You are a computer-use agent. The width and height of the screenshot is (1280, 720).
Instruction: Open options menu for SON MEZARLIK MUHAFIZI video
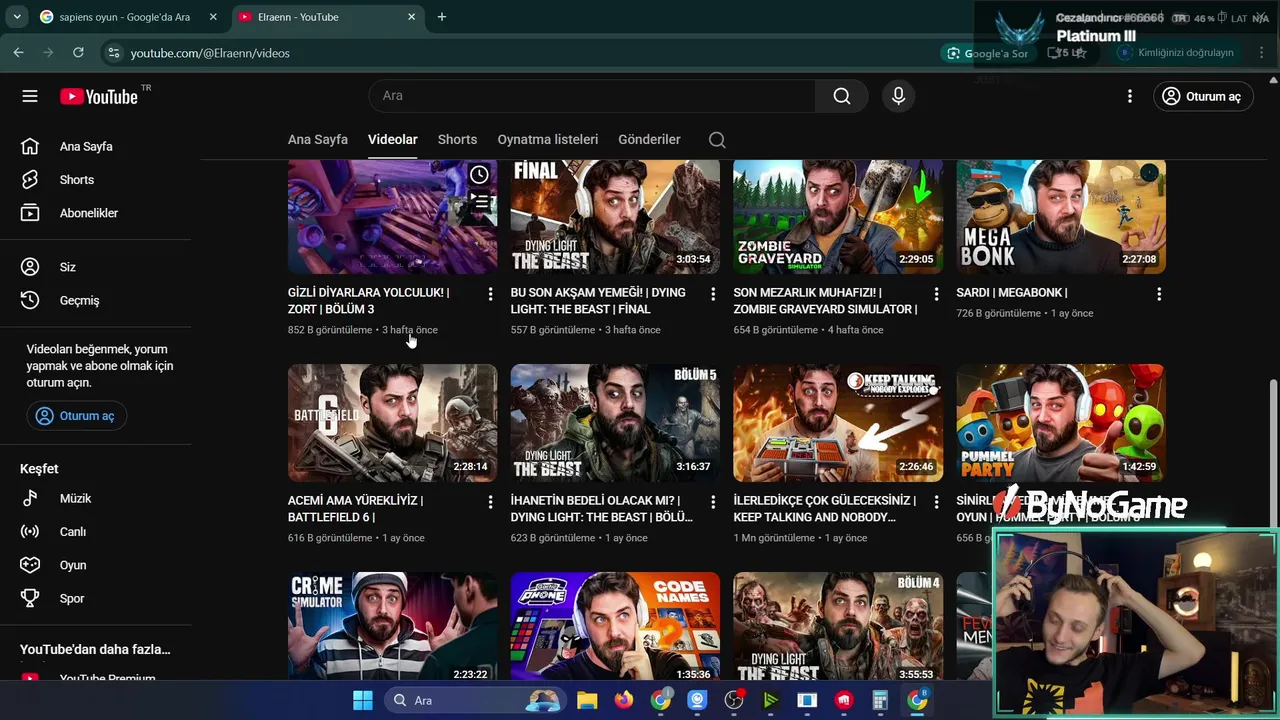tap(936, 294)
